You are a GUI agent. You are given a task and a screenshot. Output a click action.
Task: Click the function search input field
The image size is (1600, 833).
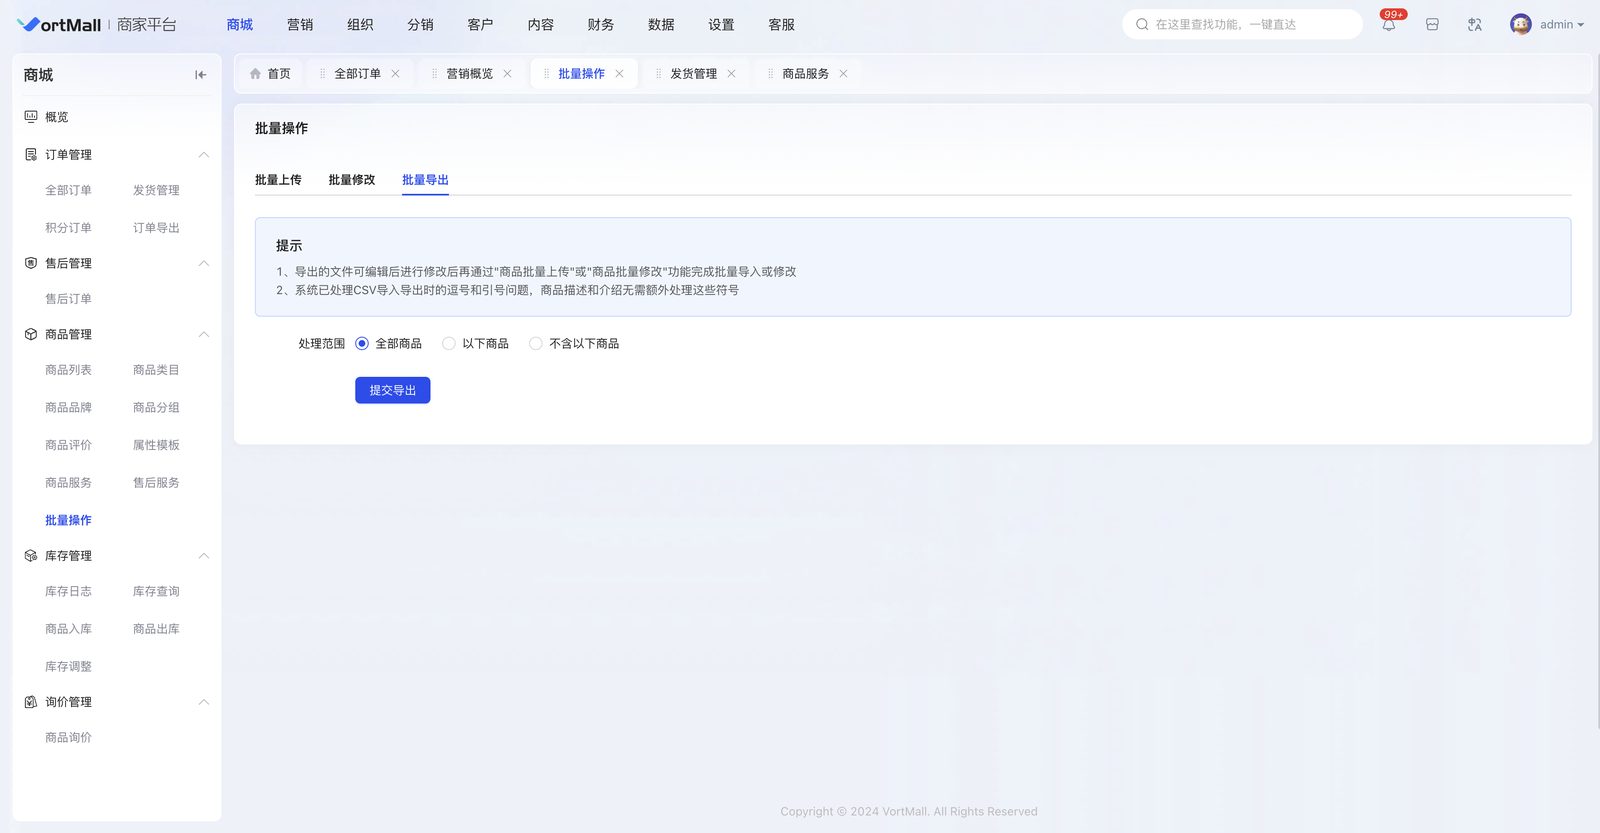pyautogui.click(x=1250, y=25)
